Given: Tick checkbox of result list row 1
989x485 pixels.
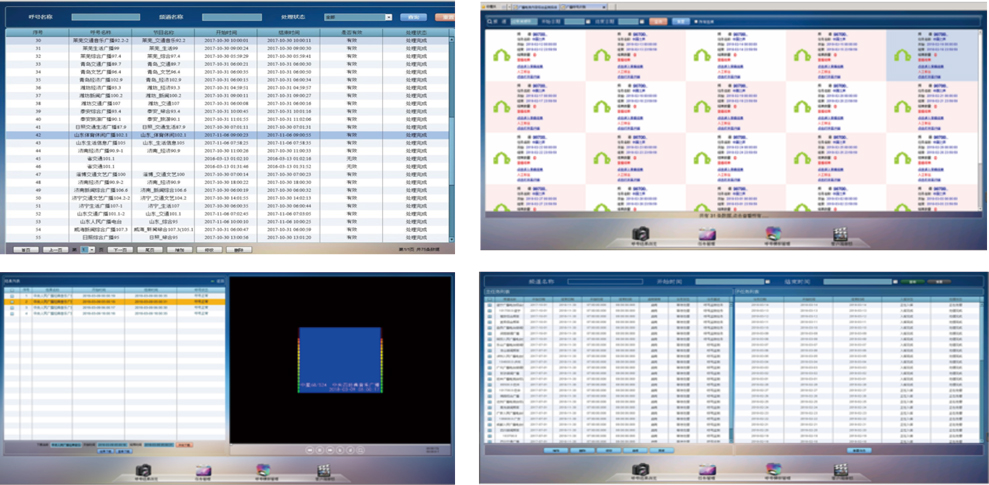Looking at the screenshot, I should coord(11,297).
